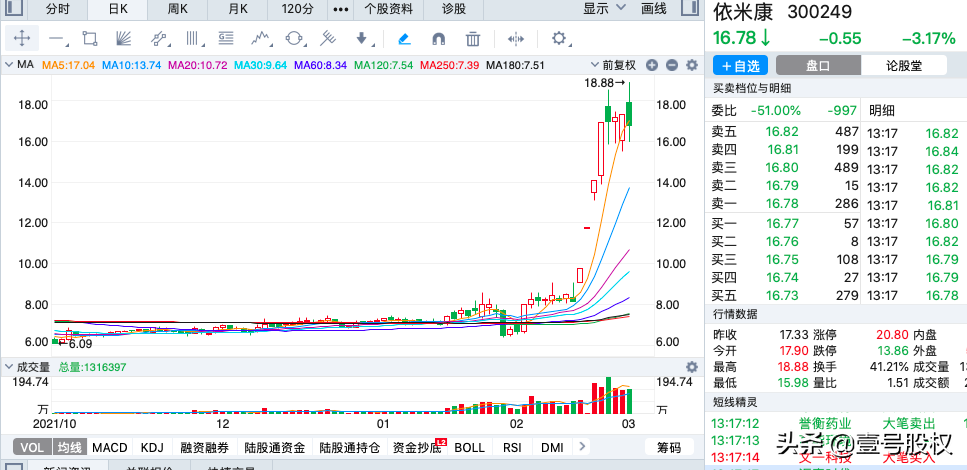
Task: Toggle the VOL indicator button
Action: coord(32,447)
